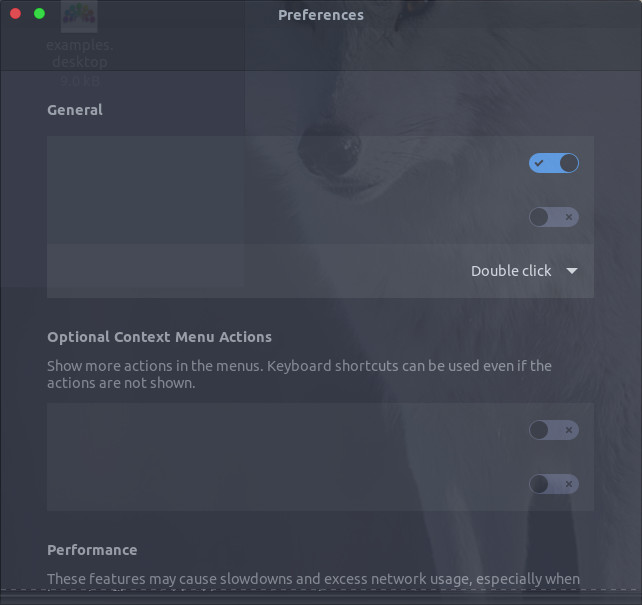Enable last switch under Optional Context Menu Actions

point(554,484)
